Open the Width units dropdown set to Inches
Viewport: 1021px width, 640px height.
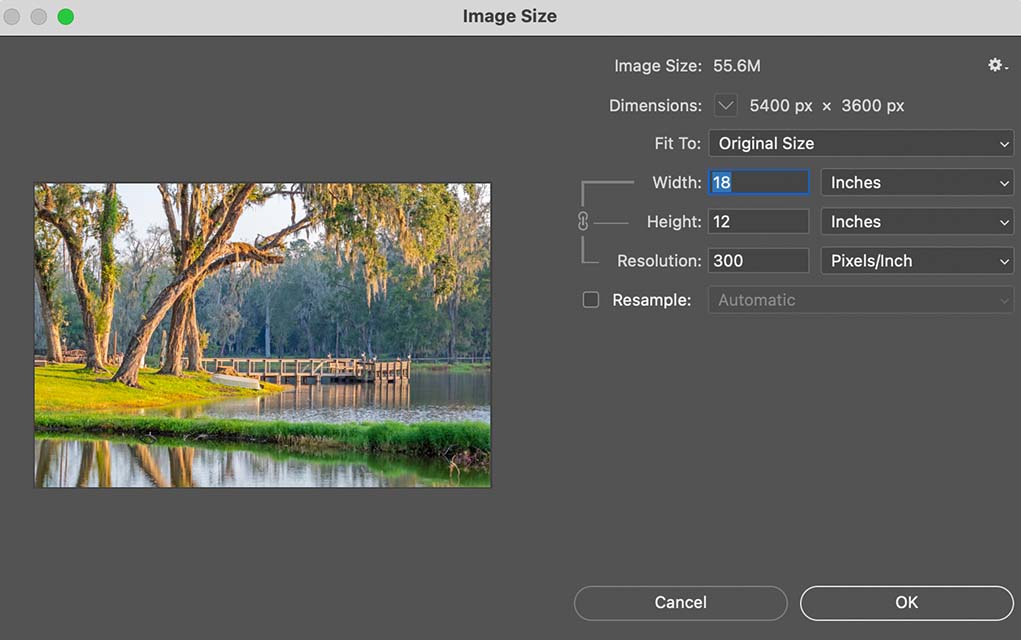[x=915, y=182]
